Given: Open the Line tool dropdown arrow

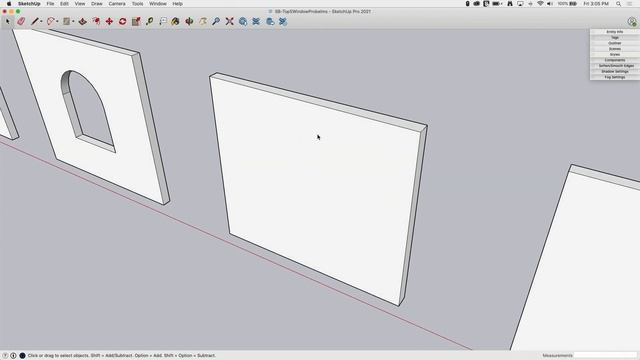Looking at the screenshot, I should (x=41, y=21).
